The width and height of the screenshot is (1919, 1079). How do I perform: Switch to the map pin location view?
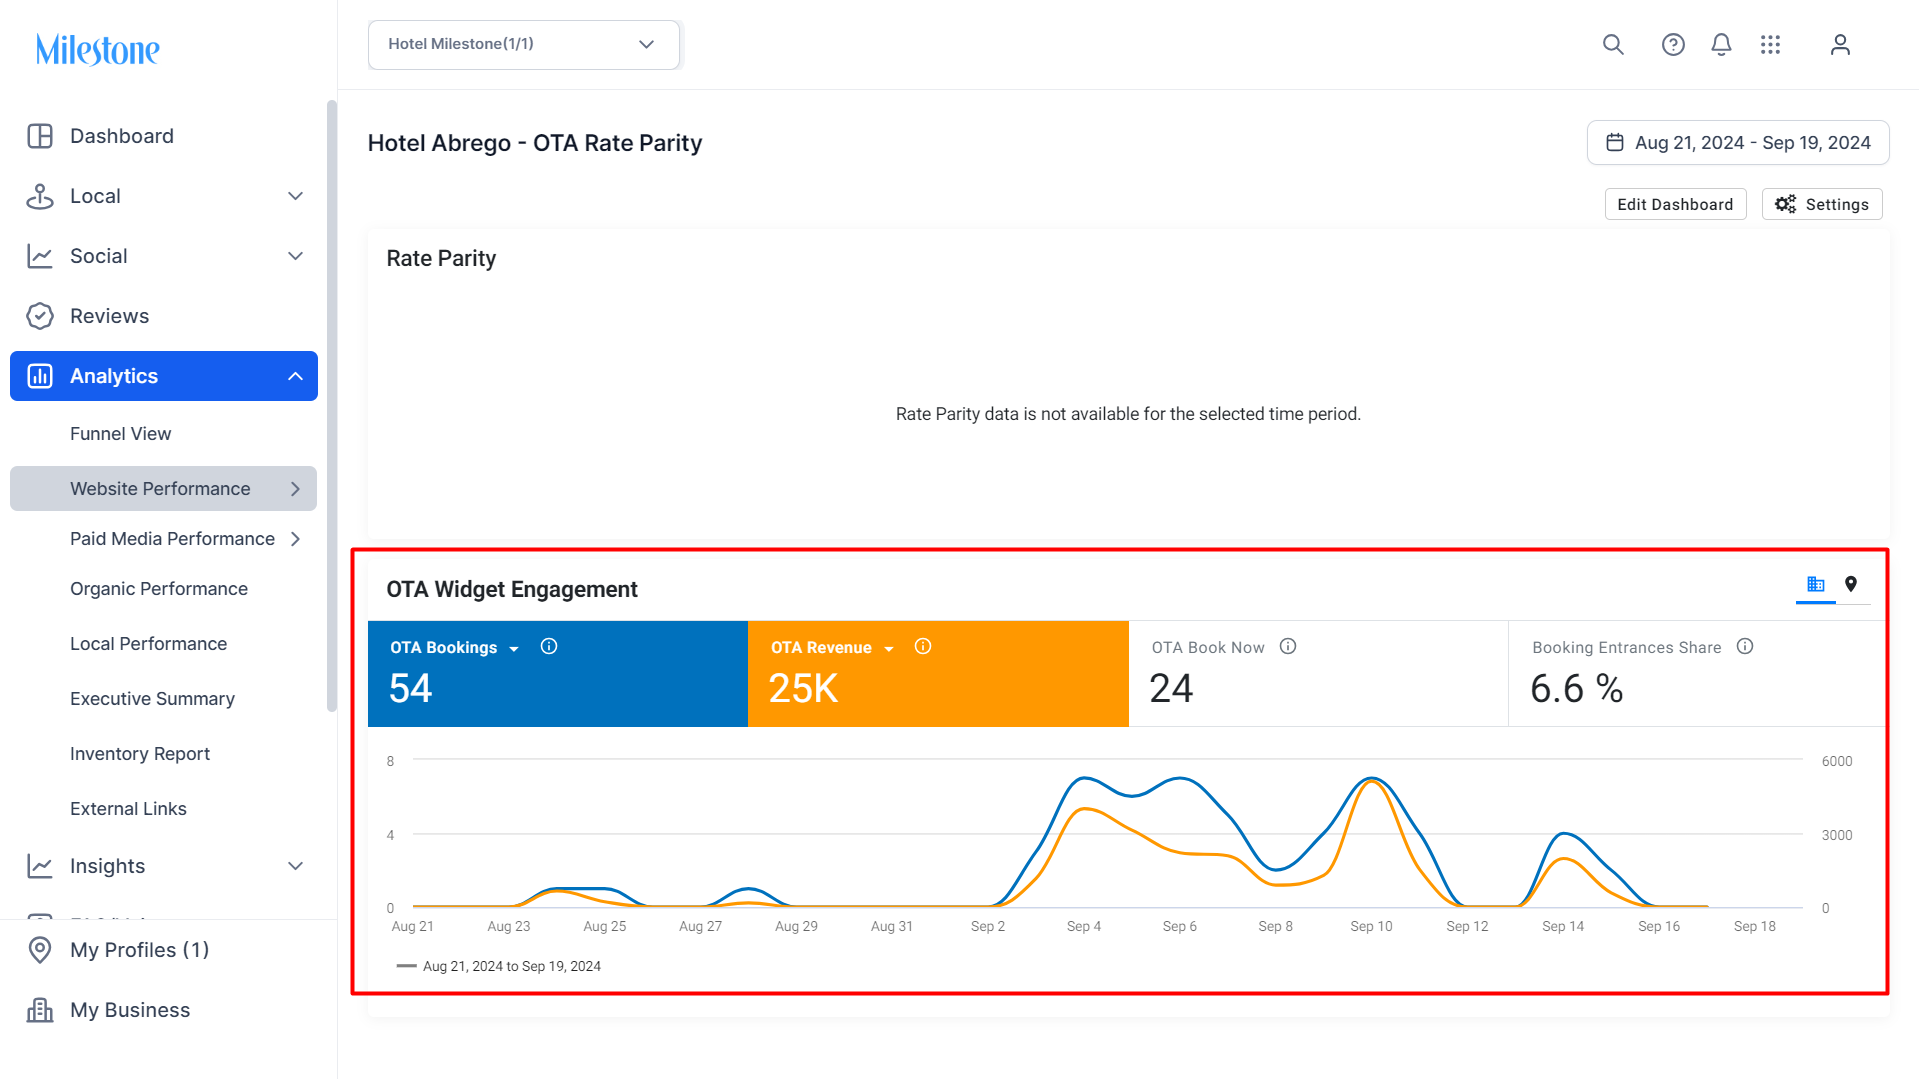[1851, 584]
